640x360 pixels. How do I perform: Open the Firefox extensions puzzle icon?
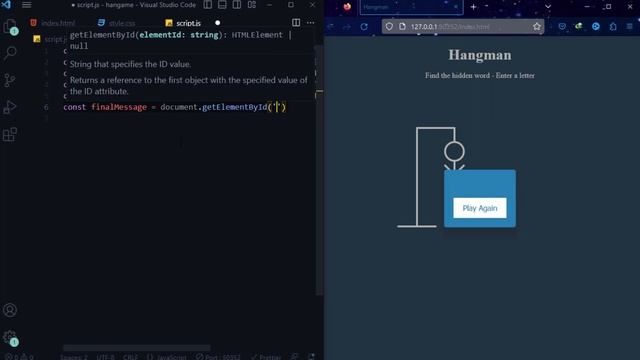[x=613, y=27]
